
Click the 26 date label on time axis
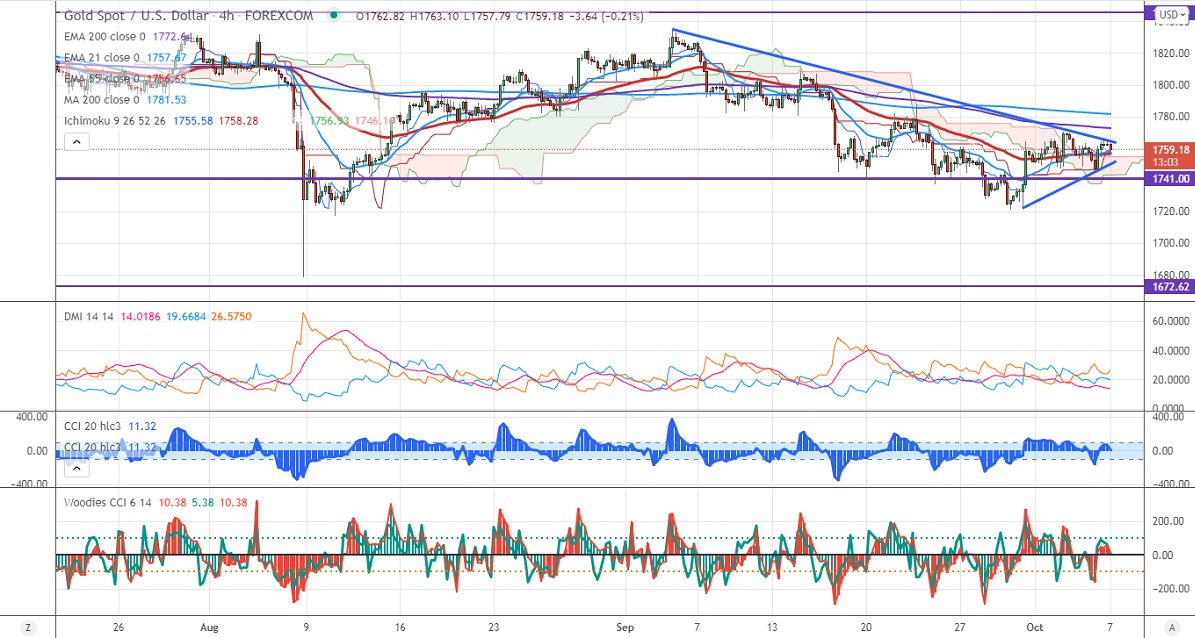[x=119, y=627]
